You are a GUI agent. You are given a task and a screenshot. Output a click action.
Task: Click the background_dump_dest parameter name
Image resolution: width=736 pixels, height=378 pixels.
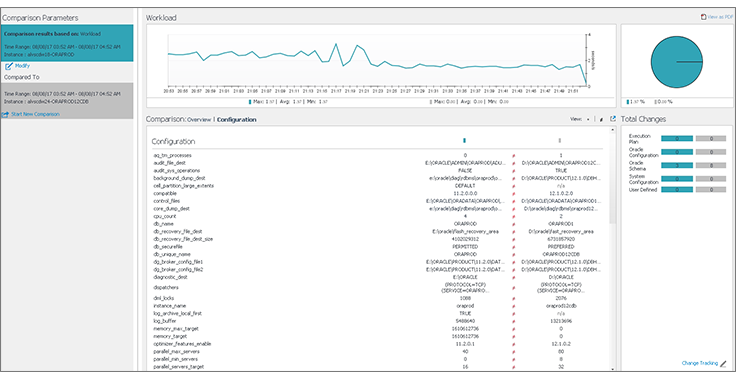coord(179,178)
